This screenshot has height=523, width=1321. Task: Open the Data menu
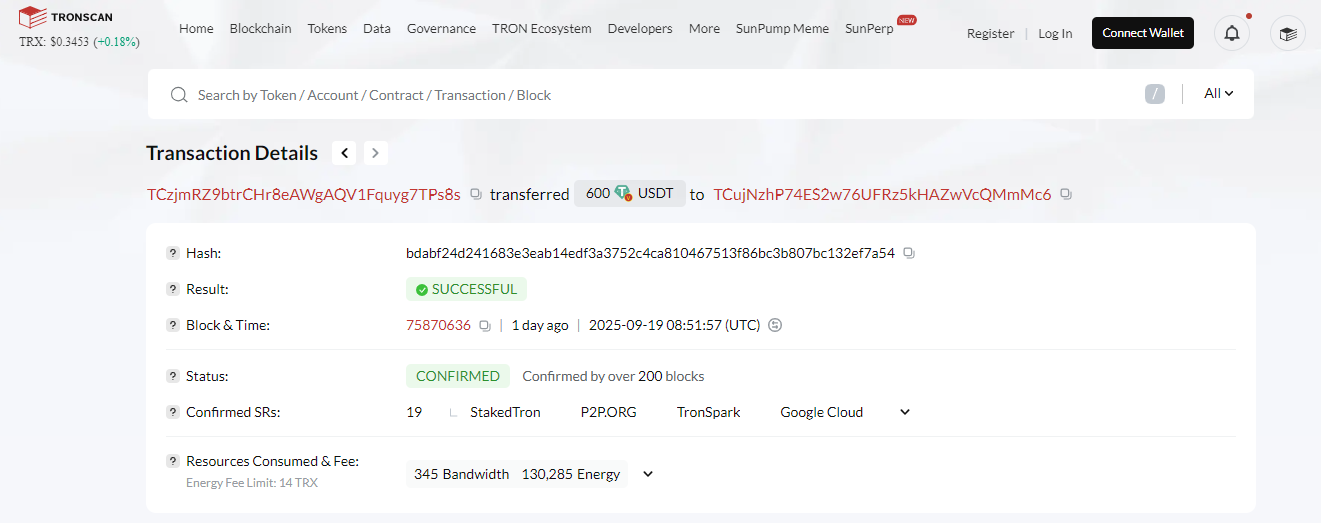coord(377,28)
